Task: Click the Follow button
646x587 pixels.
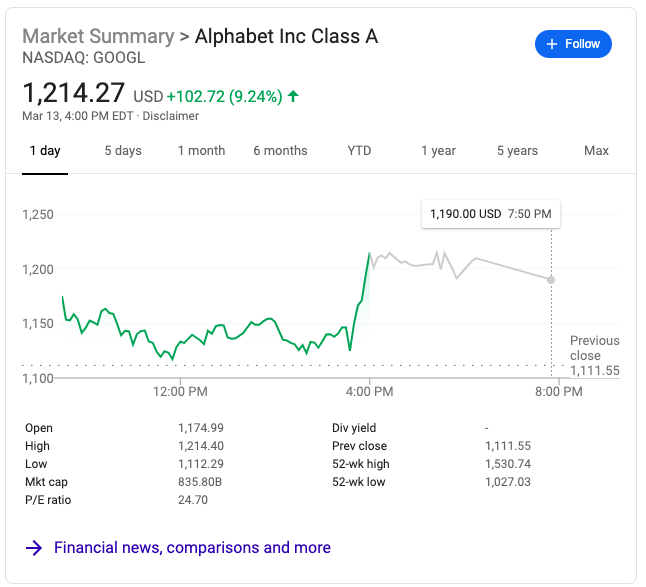Action: 573,44
